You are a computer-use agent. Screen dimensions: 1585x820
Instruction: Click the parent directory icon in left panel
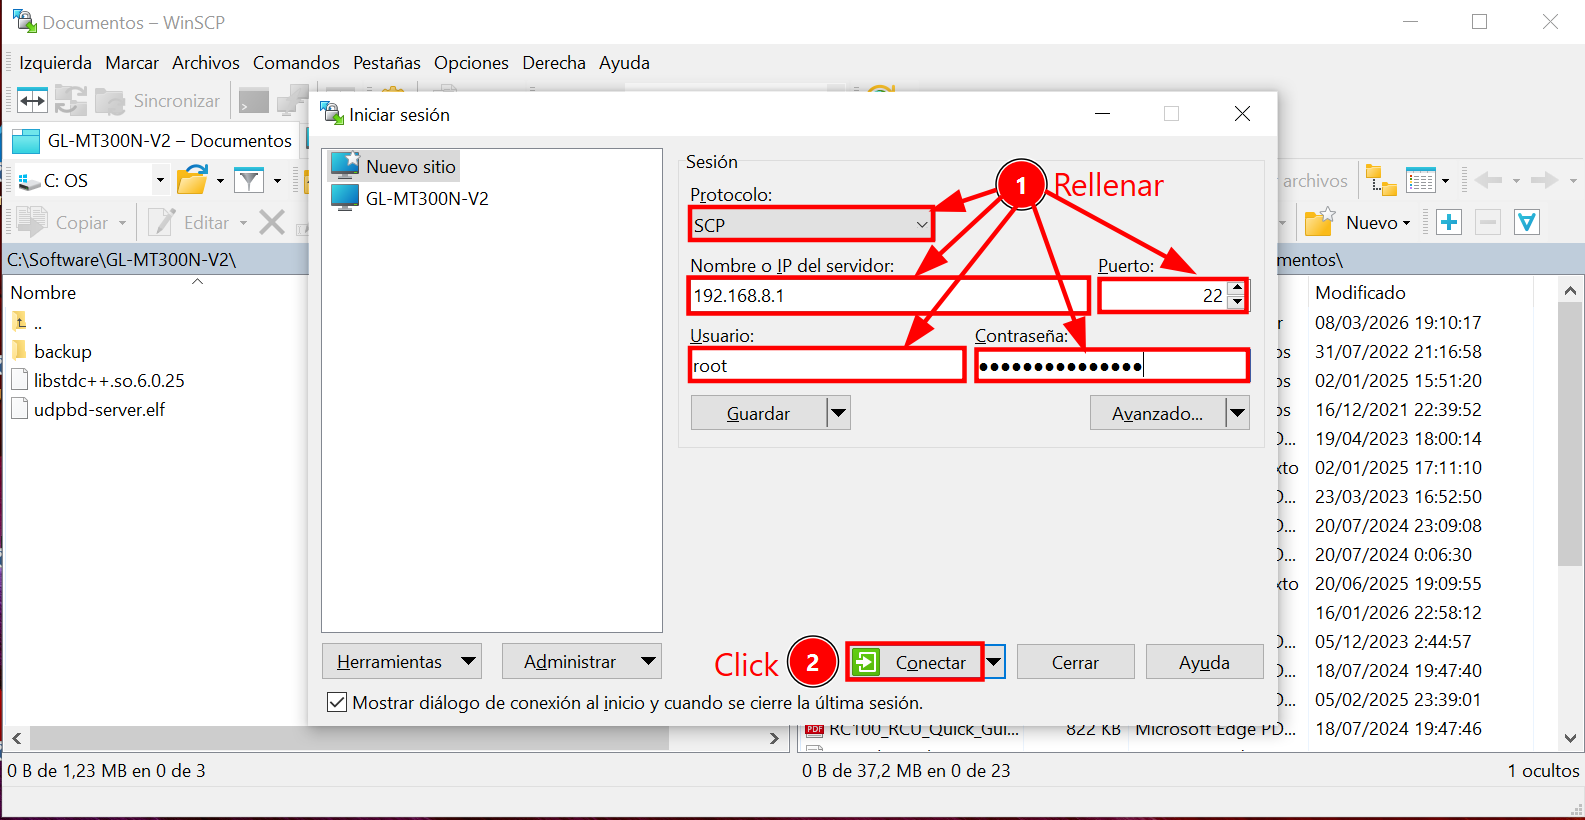[x=20, y=322]
